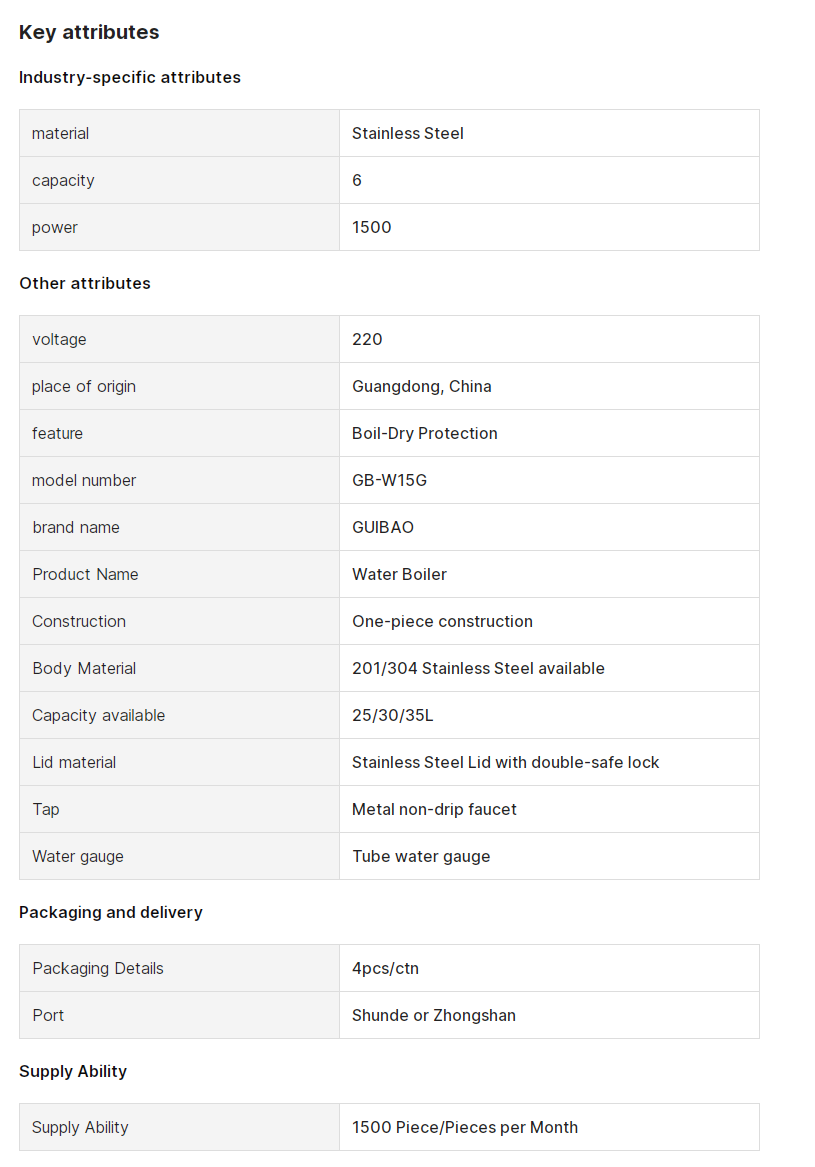Click the Boil-Dry Protection feature value
This screenshot has height=1167, width=815.
tap(424, 433)
